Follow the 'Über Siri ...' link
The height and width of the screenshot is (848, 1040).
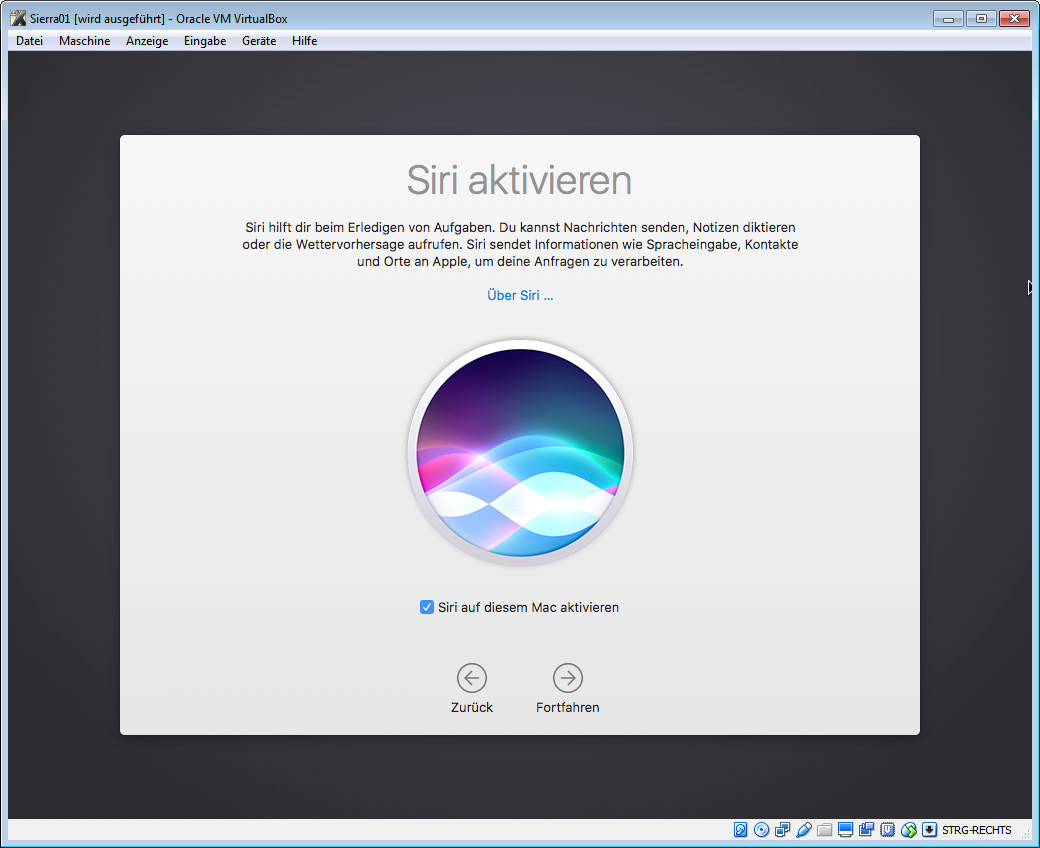pyautogui.click(x=520, y=296)
